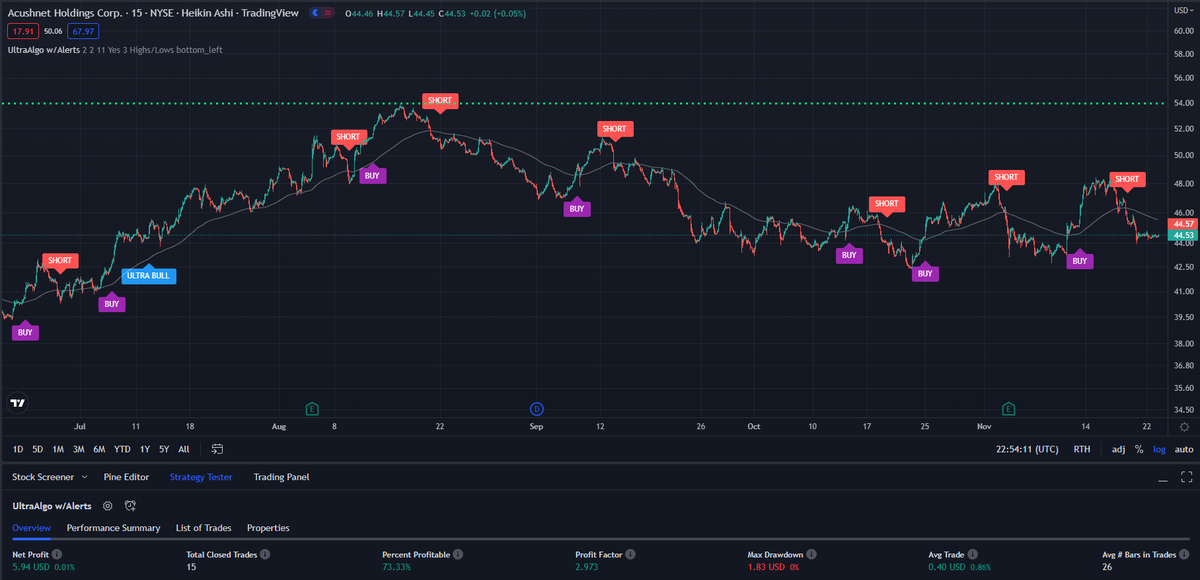Set the chart range to 1M
The image size is (1200, 580).
pos(58,449)
